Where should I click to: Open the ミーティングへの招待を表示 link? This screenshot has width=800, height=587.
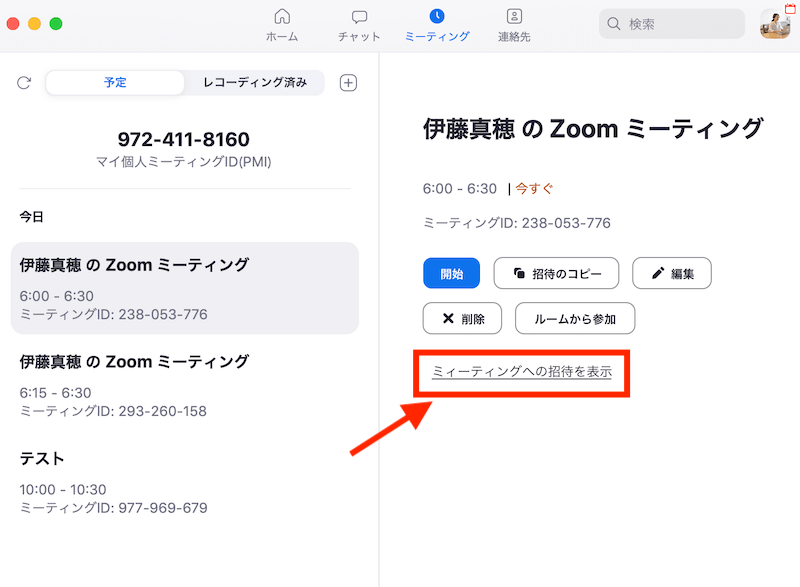click(x=522, y=372)
